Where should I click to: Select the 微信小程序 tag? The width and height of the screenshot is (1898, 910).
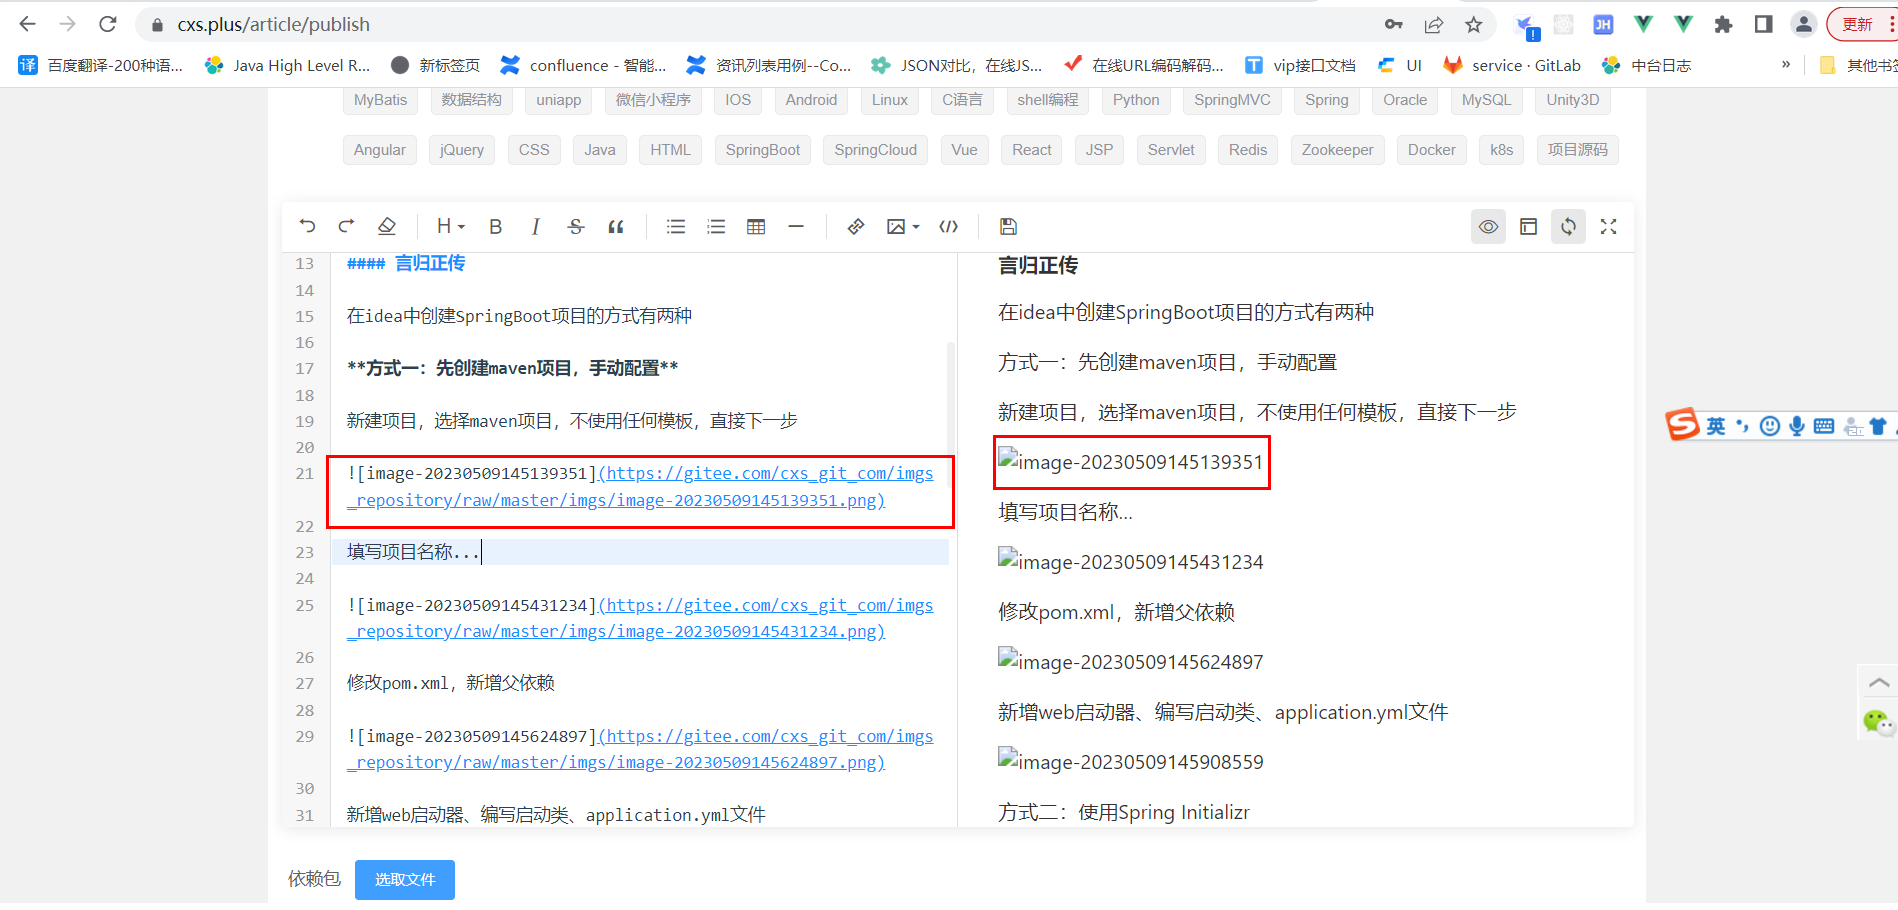(653, 100)
